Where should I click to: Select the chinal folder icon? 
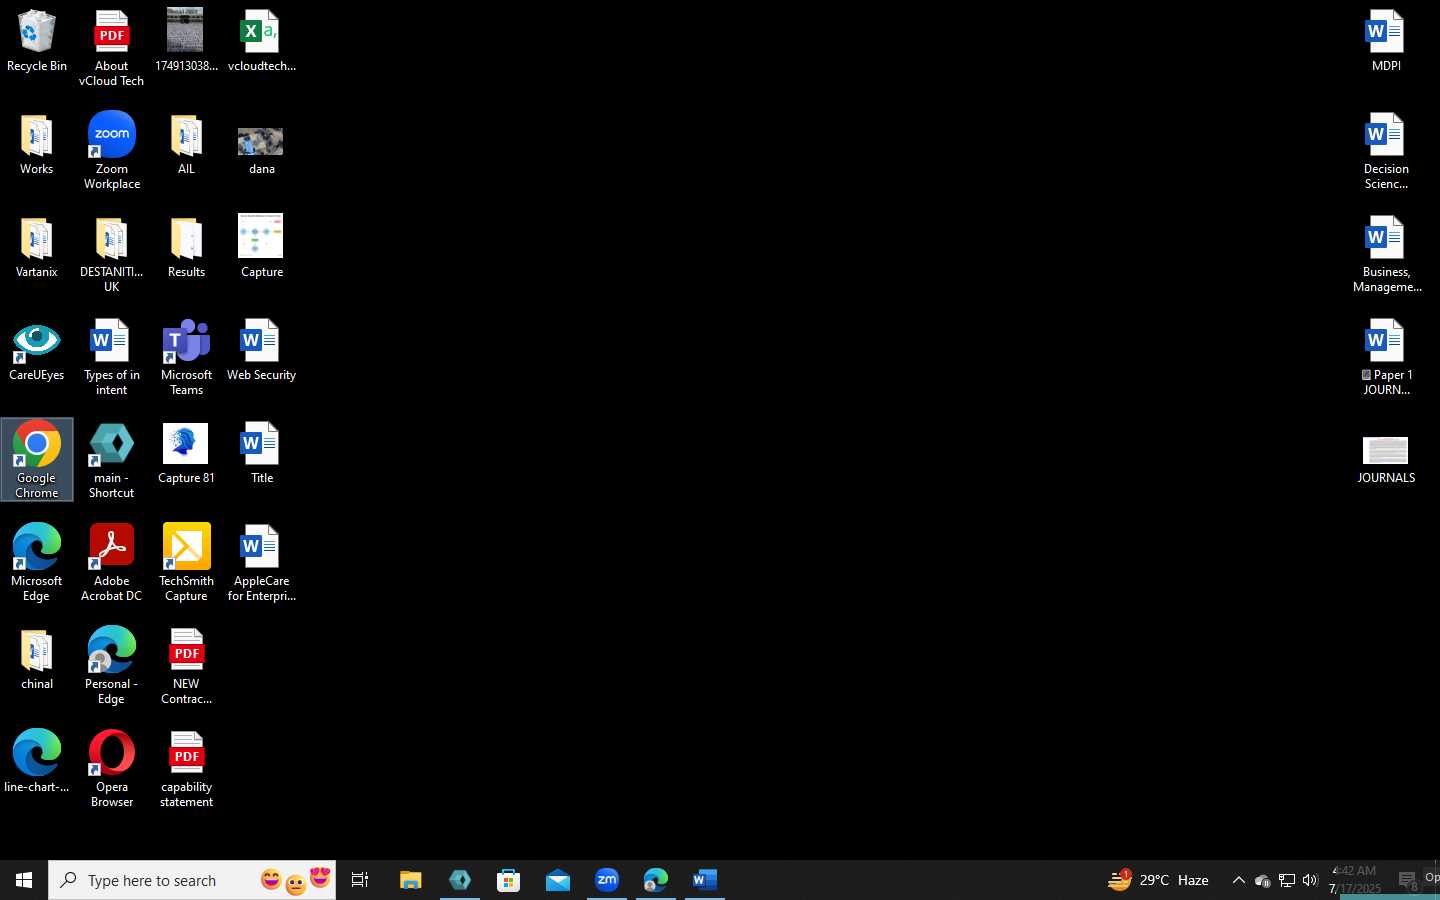pos(37,660)
